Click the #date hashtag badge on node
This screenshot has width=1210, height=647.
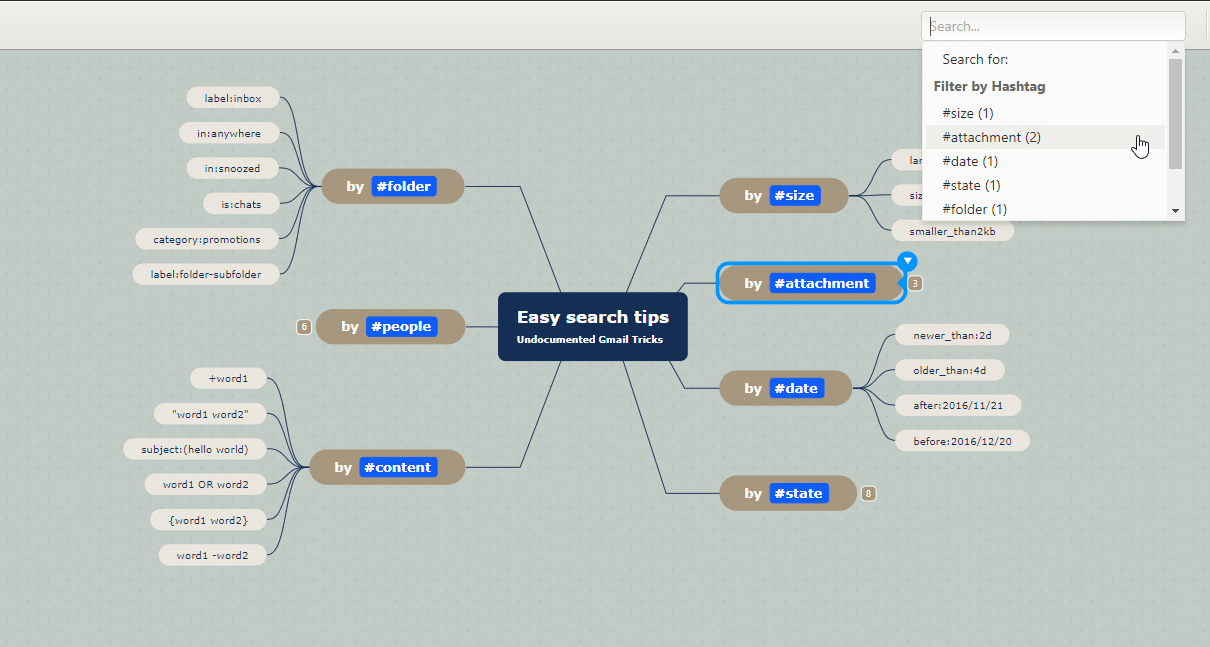(x=797, y=388)
